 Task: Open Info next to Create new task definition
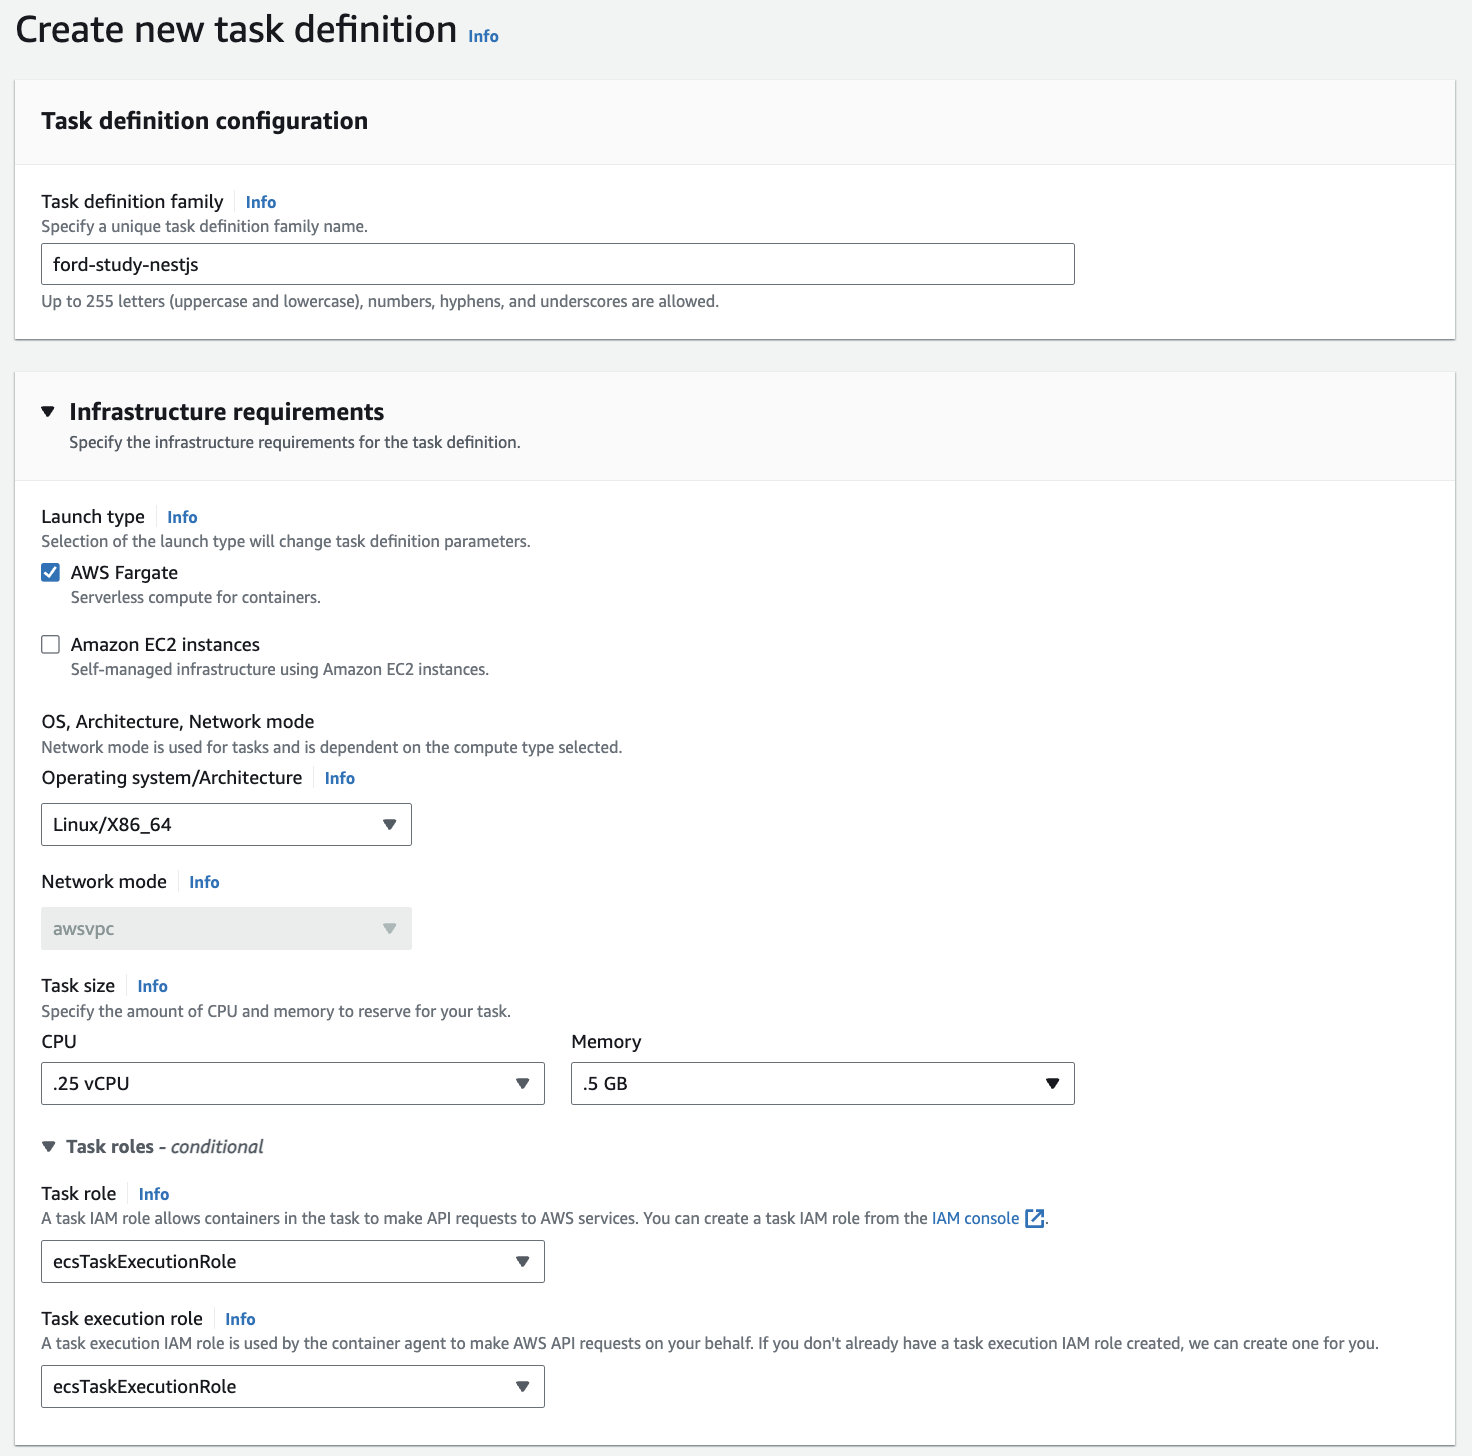tap(483, 36)
